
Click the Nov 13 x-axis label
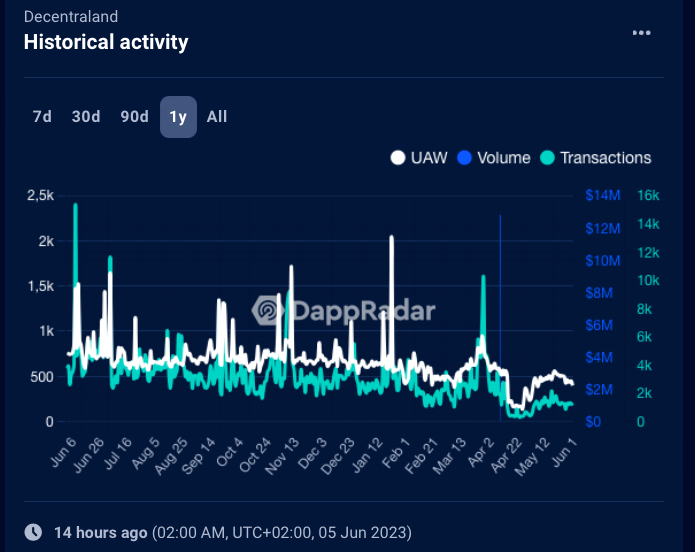point(282,456)
